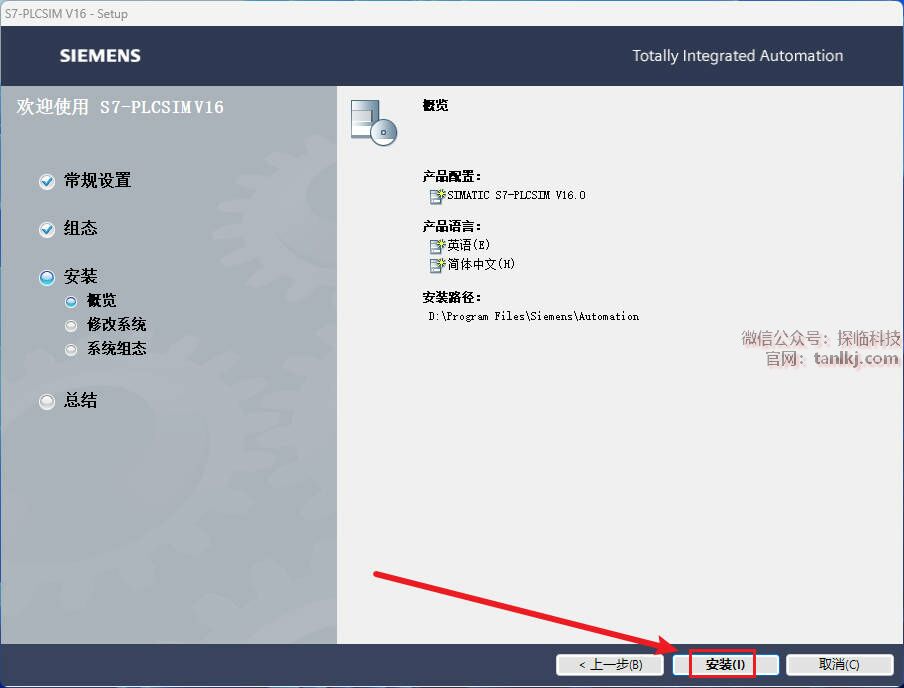Click the 产品配置: heading

coord(451,176)
